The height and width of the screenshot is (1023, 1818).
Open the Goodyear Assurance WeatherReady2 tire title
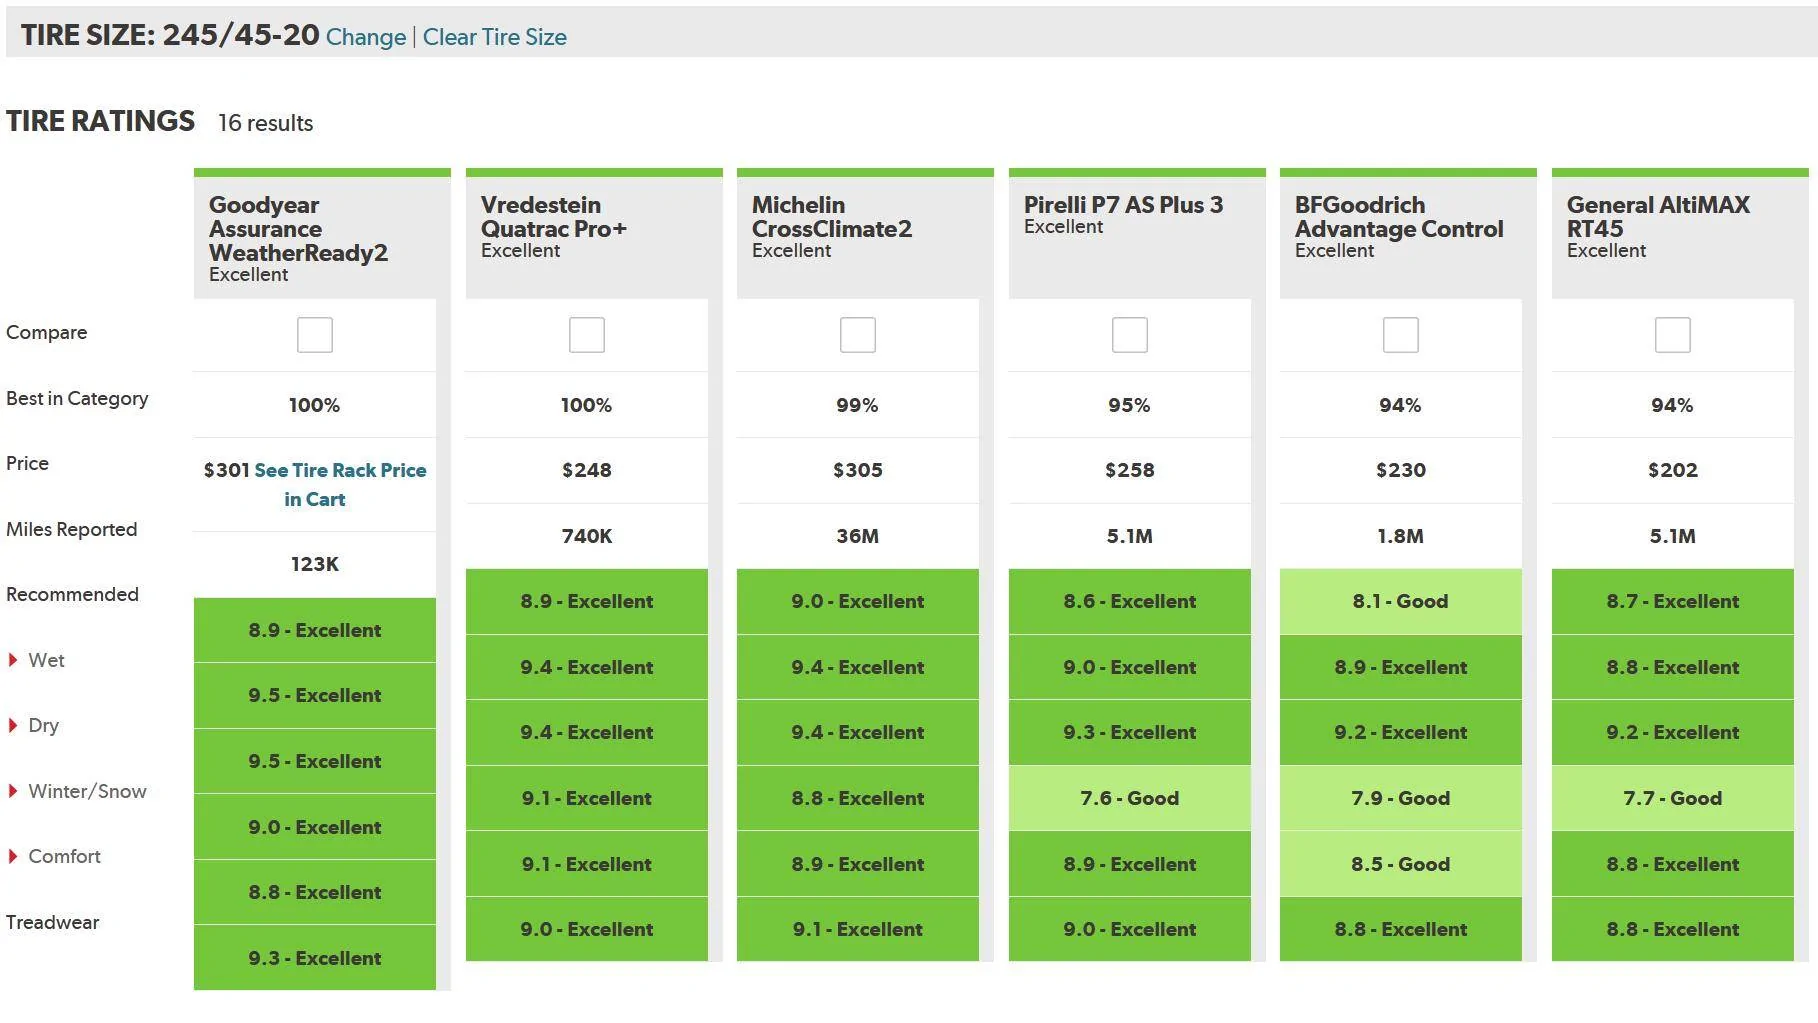click(x=298, y=229)
